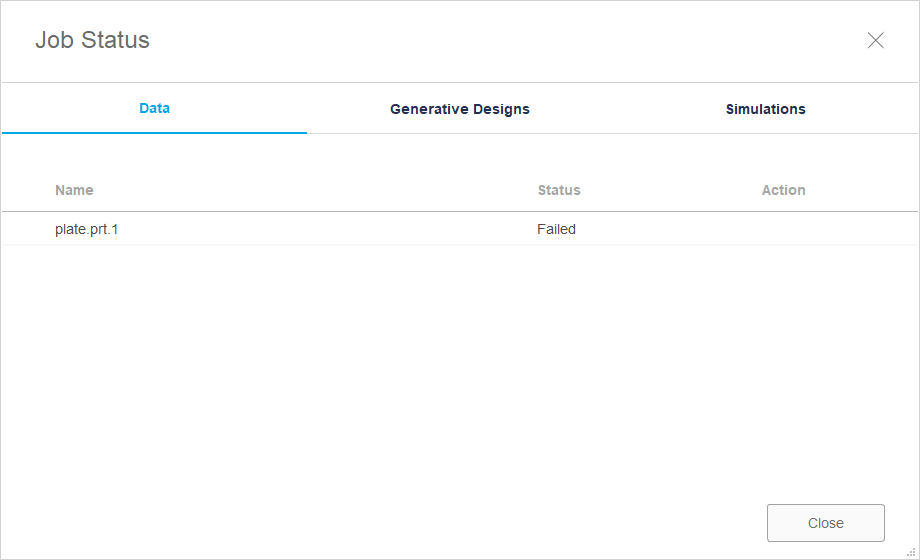Click the blue underline beneath the Data tab
This screenshot has width=920, height=560.
coord(154,132)
